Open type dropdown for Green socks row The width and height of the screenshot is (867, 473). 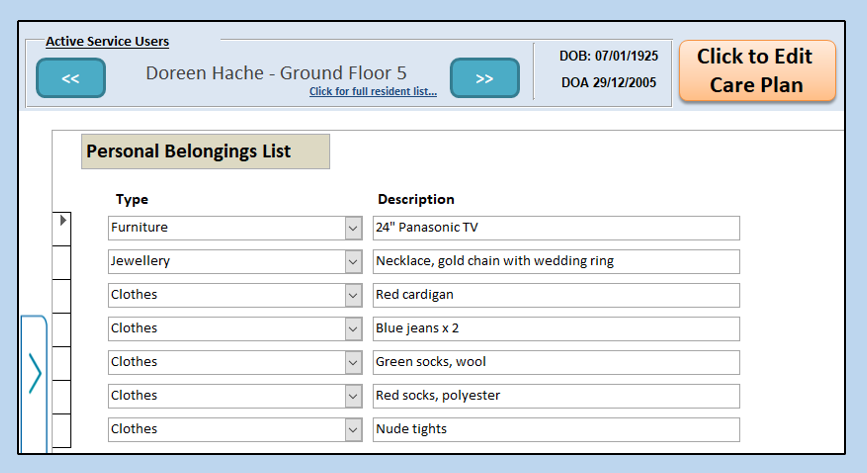point(353,362)
